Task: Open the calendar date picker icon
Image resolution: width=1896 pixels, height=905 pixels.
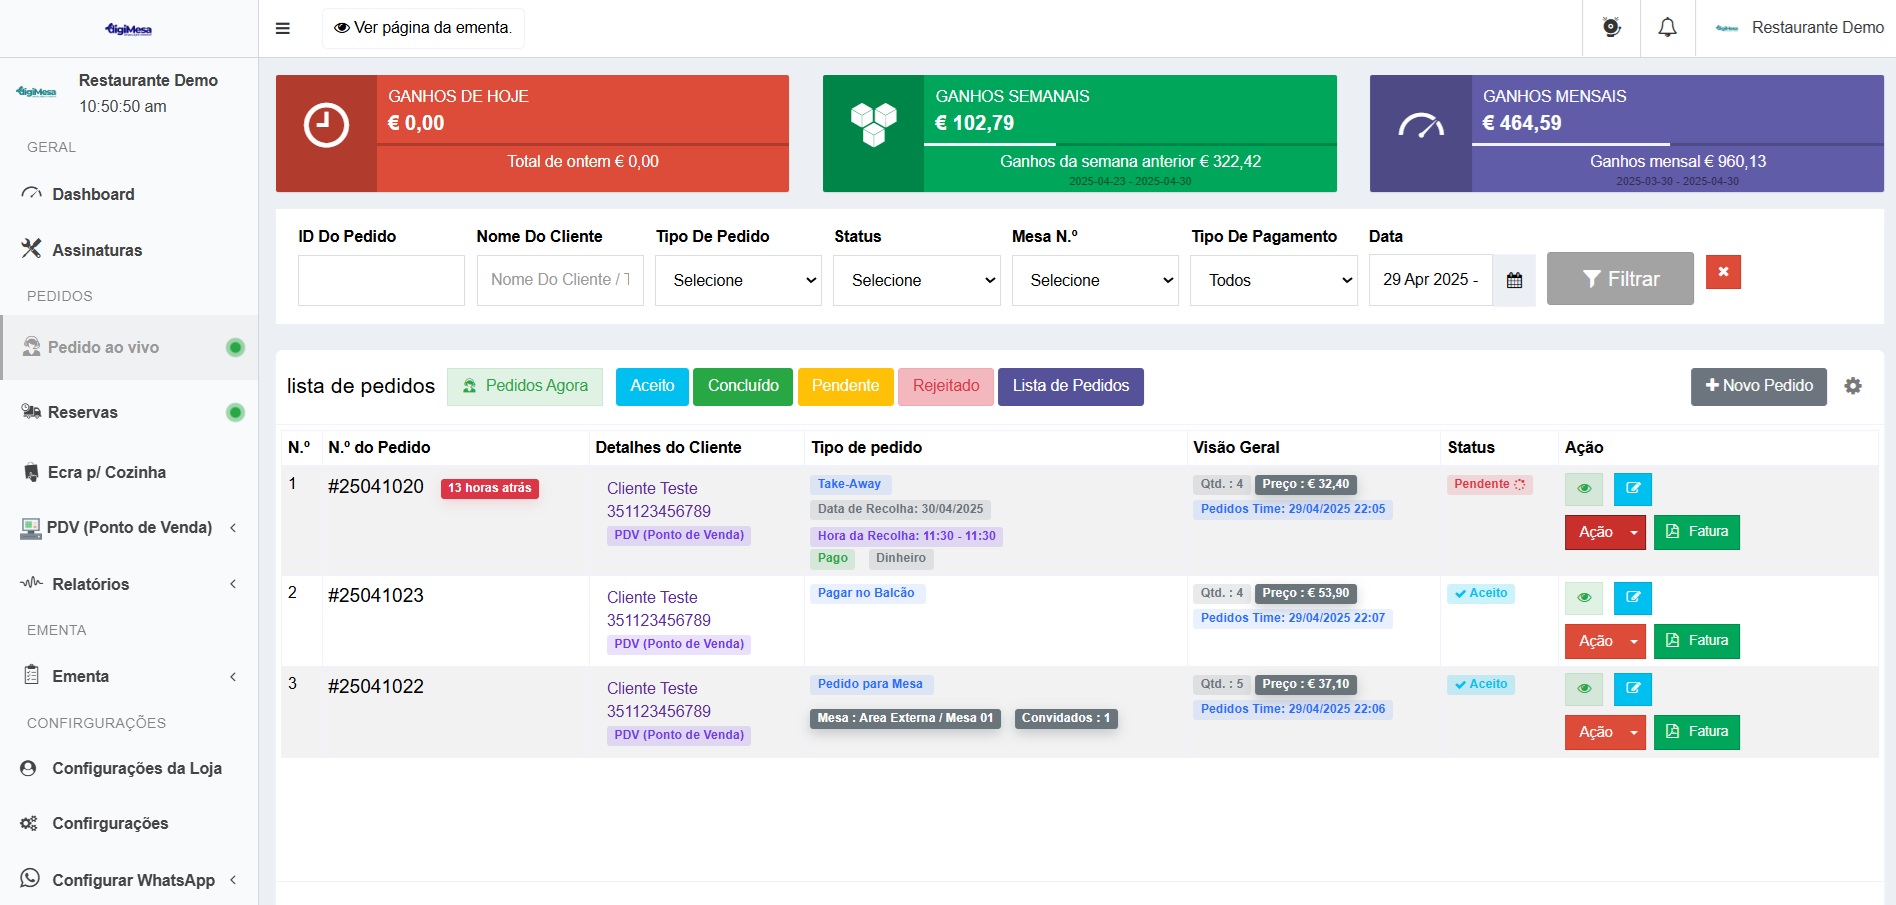Action: pyautogui.click(x=1514, y=281)
